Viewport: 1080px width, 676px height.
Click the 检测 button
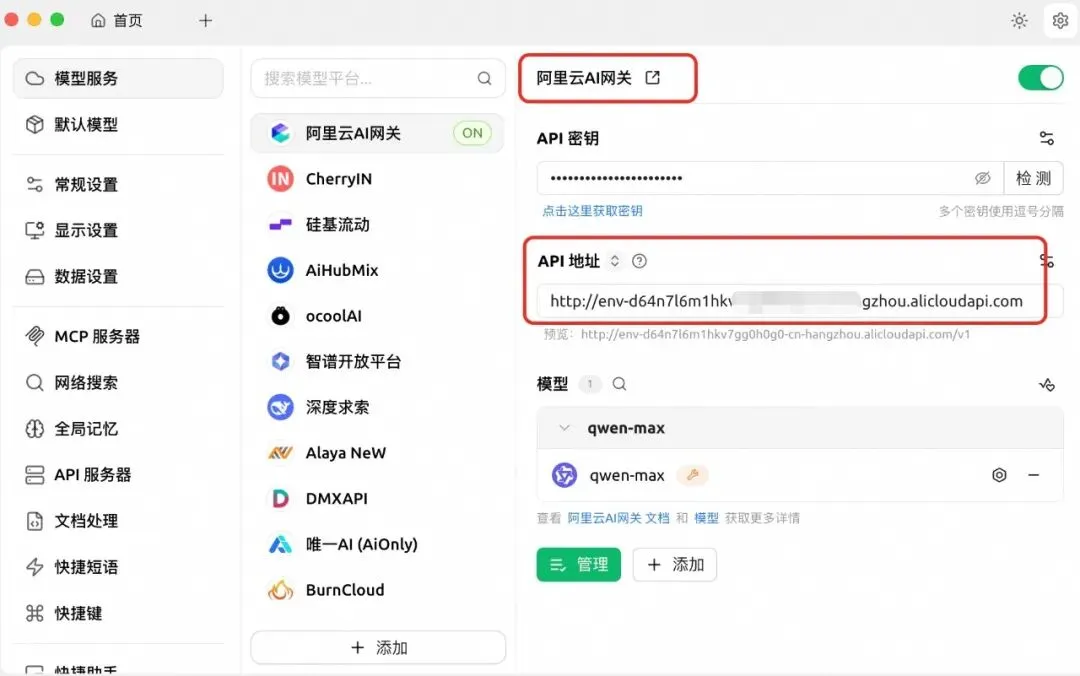1033,178
